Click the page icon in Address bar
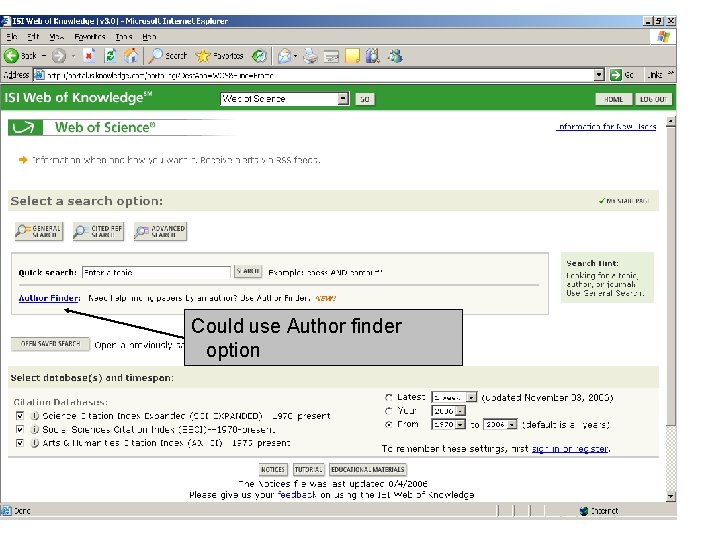Image resolution: width=720 pixels, height=540 pixels. (39, 75)
